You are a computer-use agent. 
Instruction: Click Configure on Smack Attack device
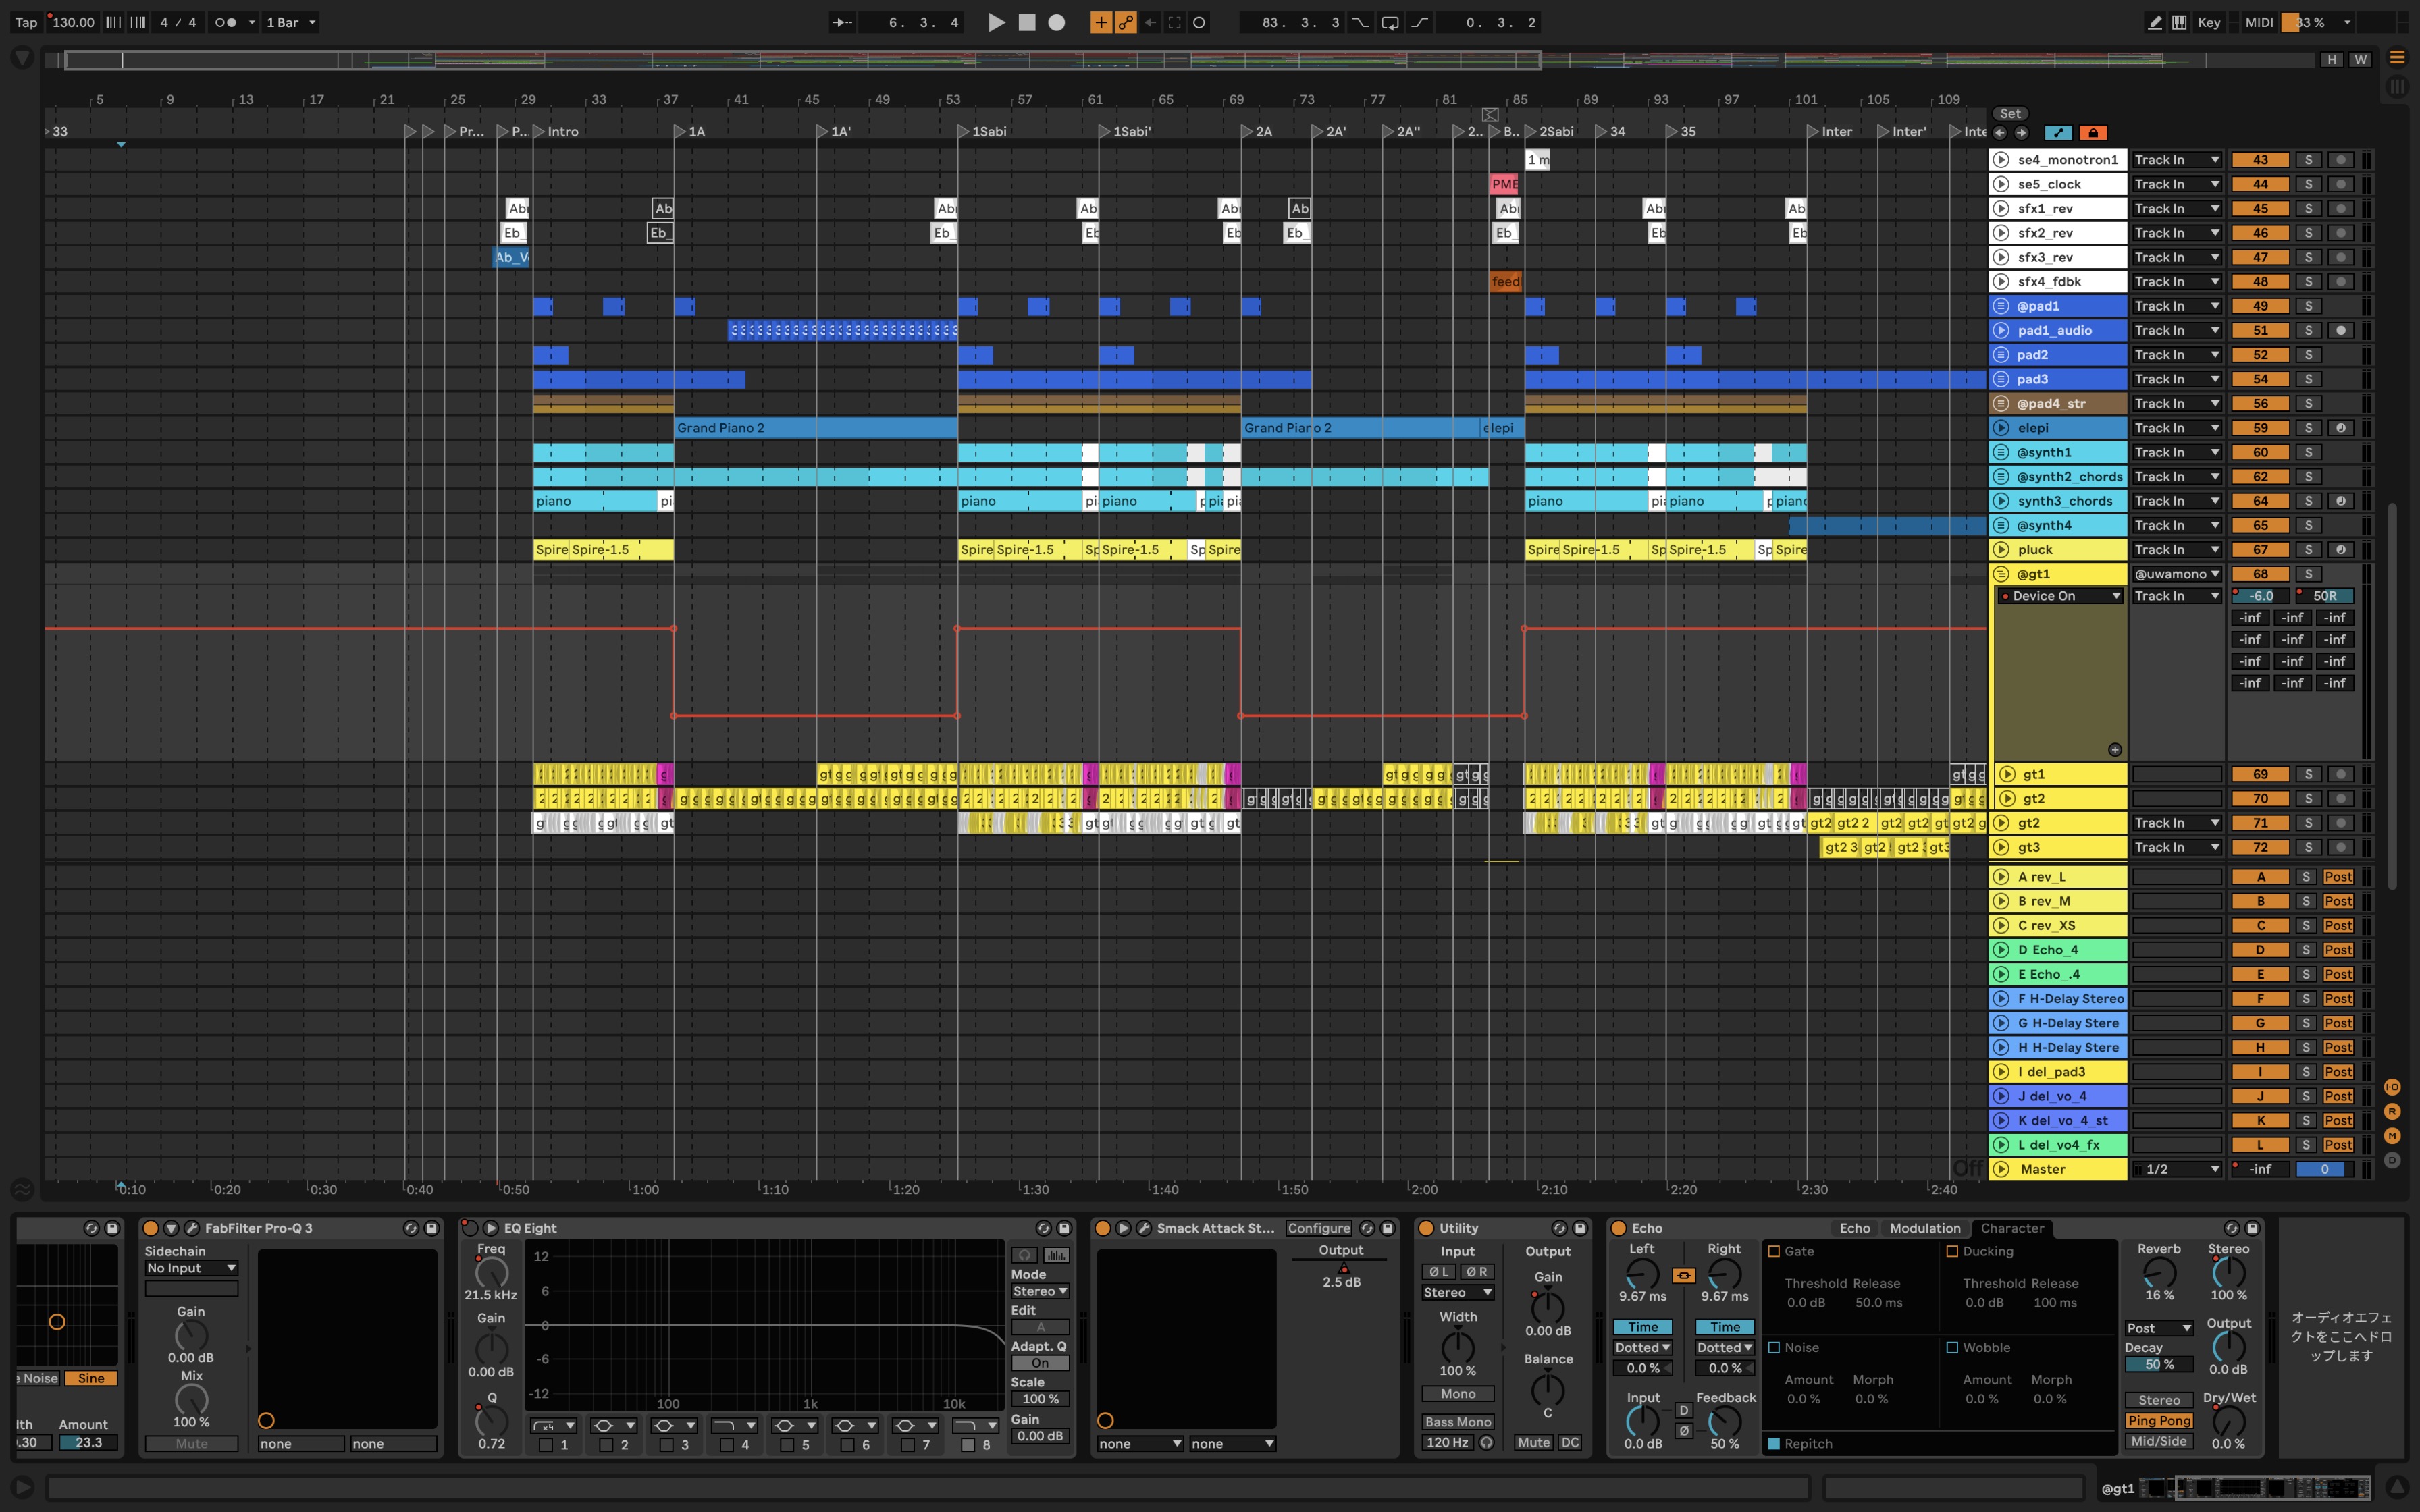1318,1228
